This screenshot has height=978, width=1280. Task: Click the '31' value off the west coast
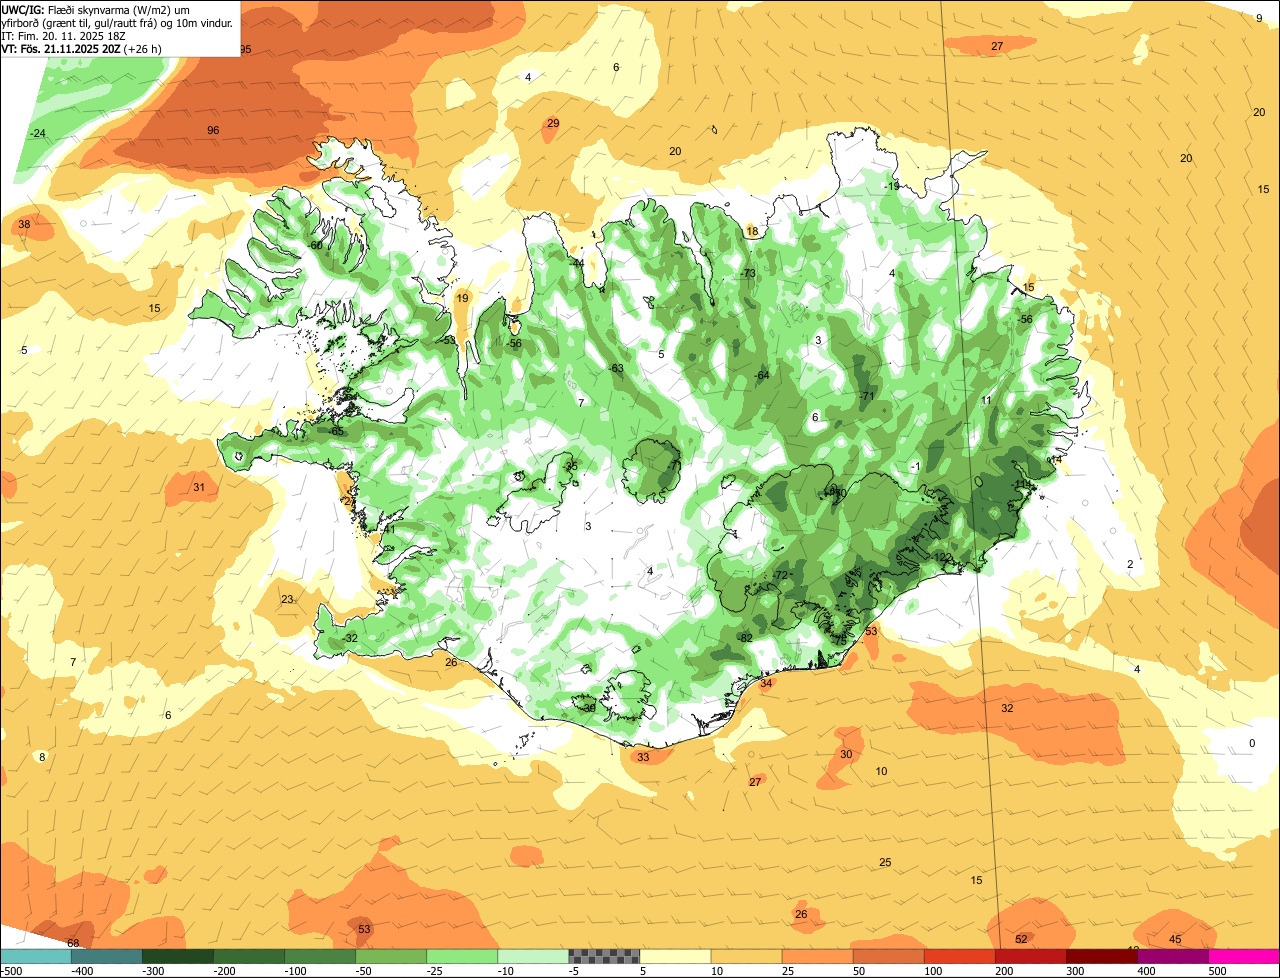click(x=199, y=487)
